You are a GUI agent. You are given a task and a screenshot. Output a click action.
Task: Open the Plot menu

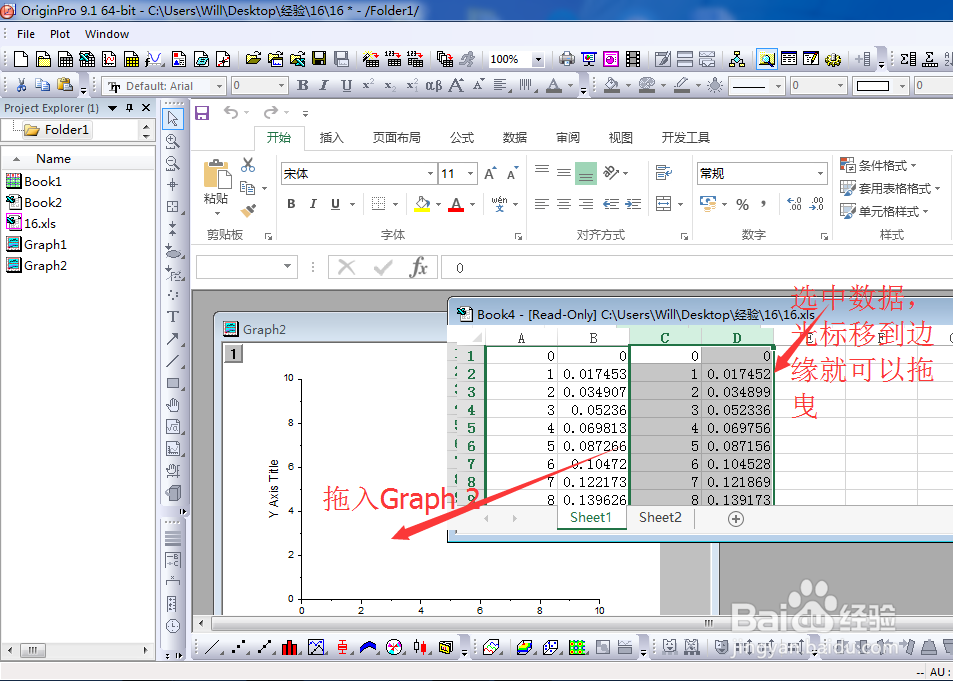[60, 34]
